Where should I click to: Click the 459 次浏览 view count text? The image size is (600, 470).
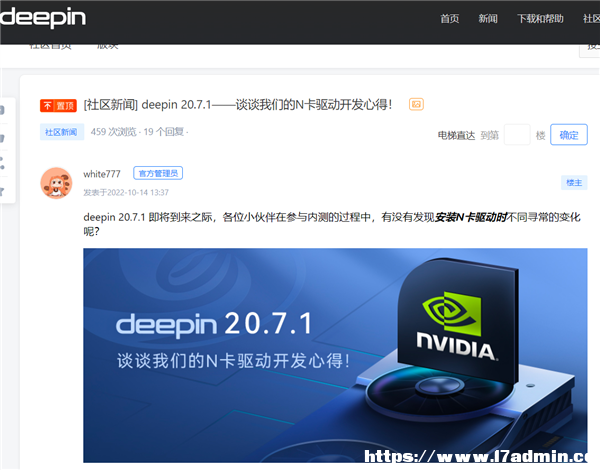click(x=113, y=132)
